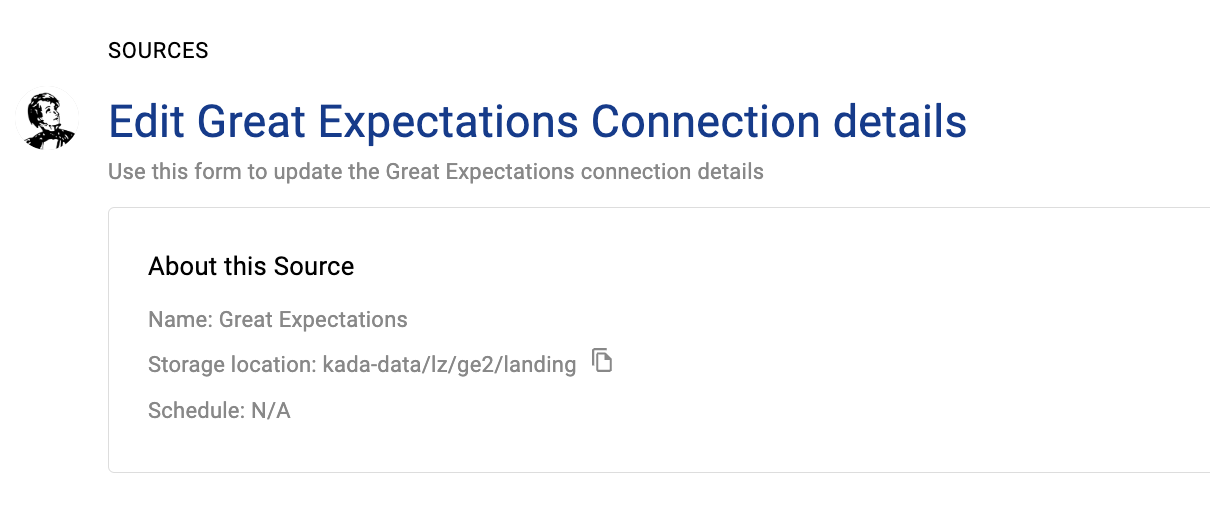Click the word Edit in page title

tap(146, 122)
